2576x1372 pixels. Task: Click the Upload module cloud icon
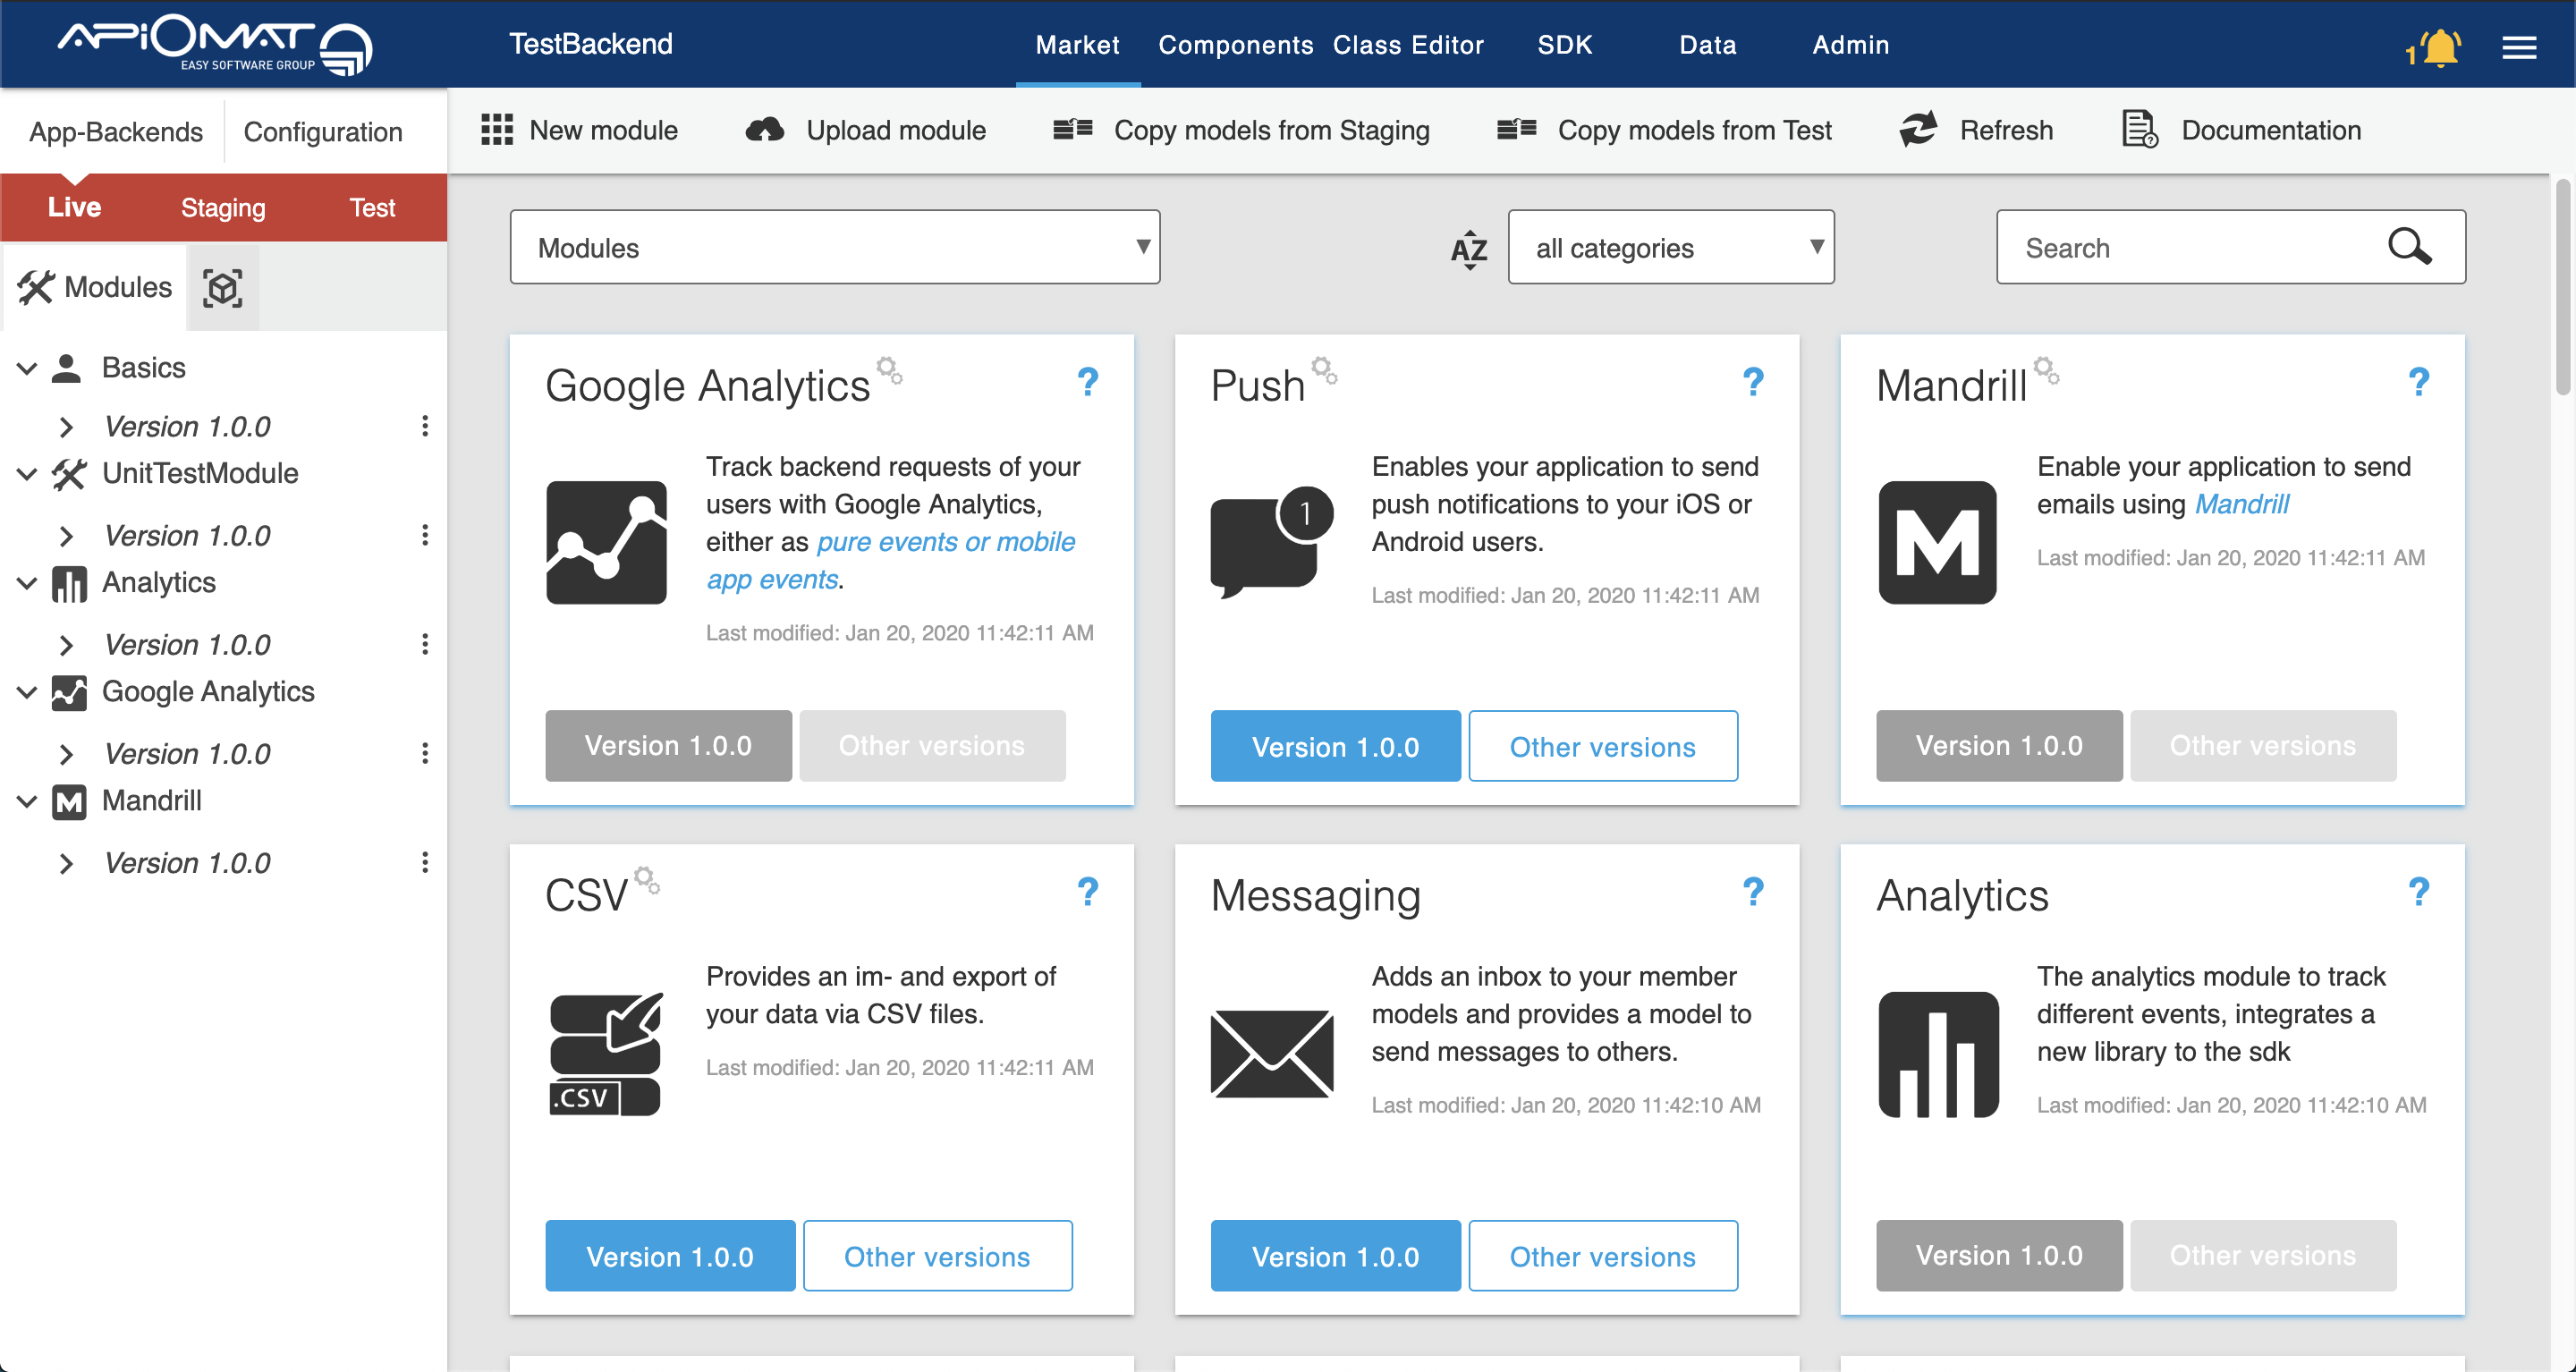[765, 130]
